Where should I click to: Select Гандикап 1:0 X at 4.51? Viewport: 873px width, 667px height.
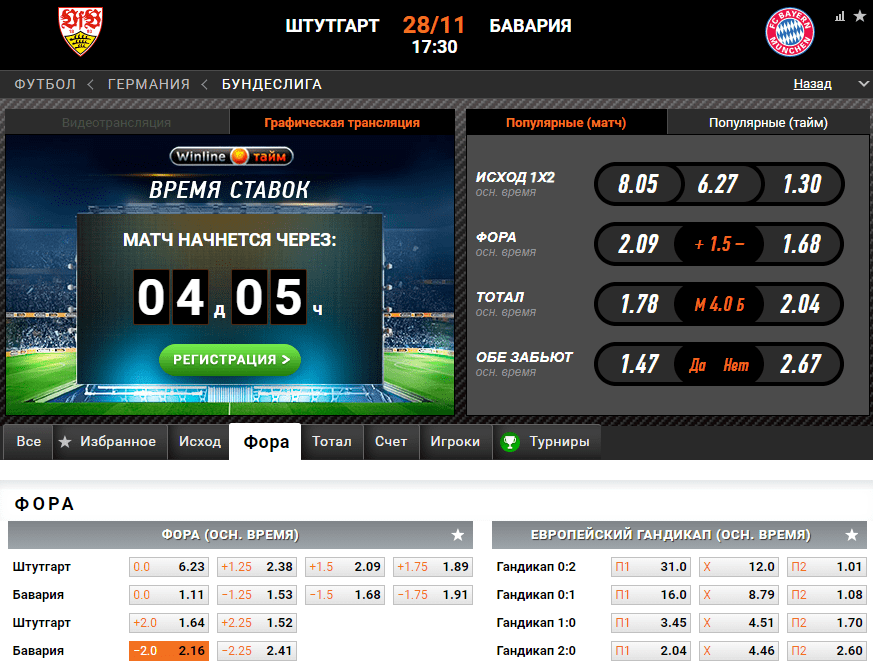pos(739,622)
